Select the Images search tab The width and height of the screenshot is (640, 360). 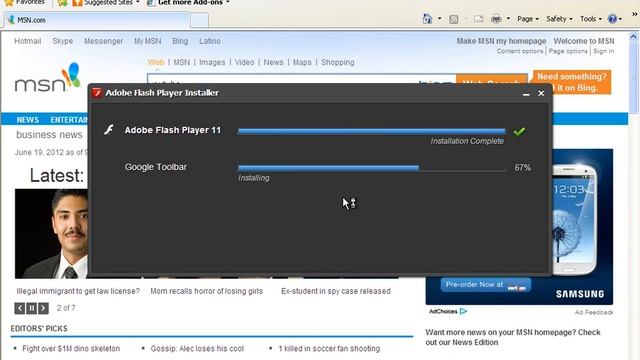[x=212, y=62]
